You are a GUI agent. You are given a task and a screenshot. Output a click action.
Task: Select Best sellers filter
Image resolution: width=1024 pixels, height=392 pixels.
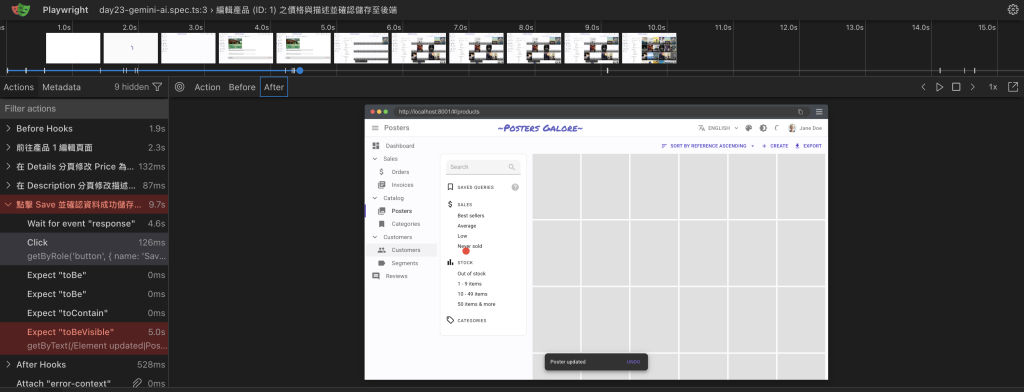(x=471, y=216)
